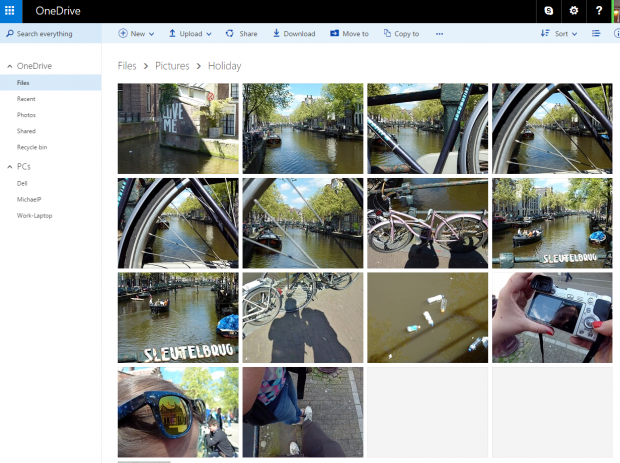Screen dimensions: 620x463
Task: Click the Share button label
Action: click(248, 34)
